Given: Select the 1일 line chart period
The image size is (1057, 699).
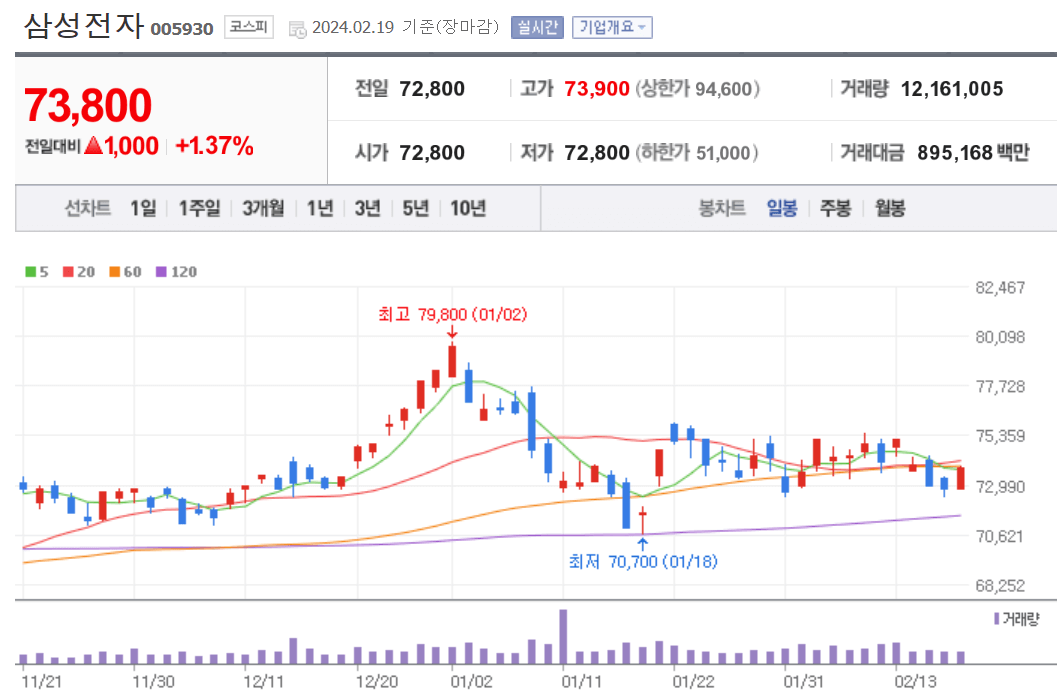Looking at the screenshot, I should click(x=143, y=208).
